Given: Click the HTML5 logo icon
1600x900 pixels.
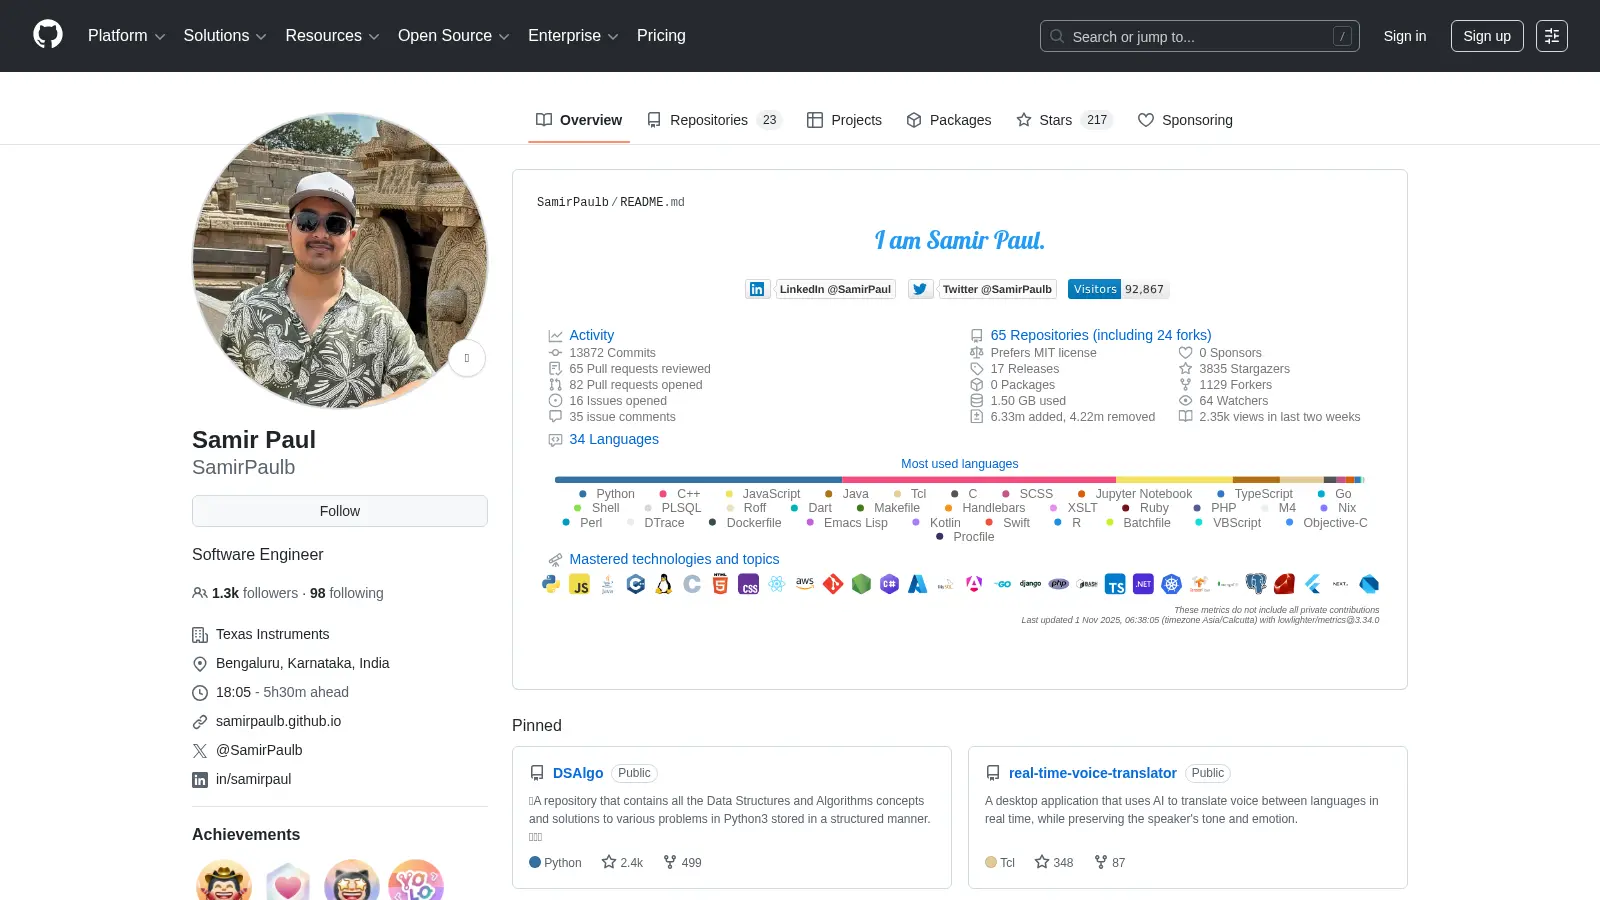Looking at the screenshot, I should [720, 585].
